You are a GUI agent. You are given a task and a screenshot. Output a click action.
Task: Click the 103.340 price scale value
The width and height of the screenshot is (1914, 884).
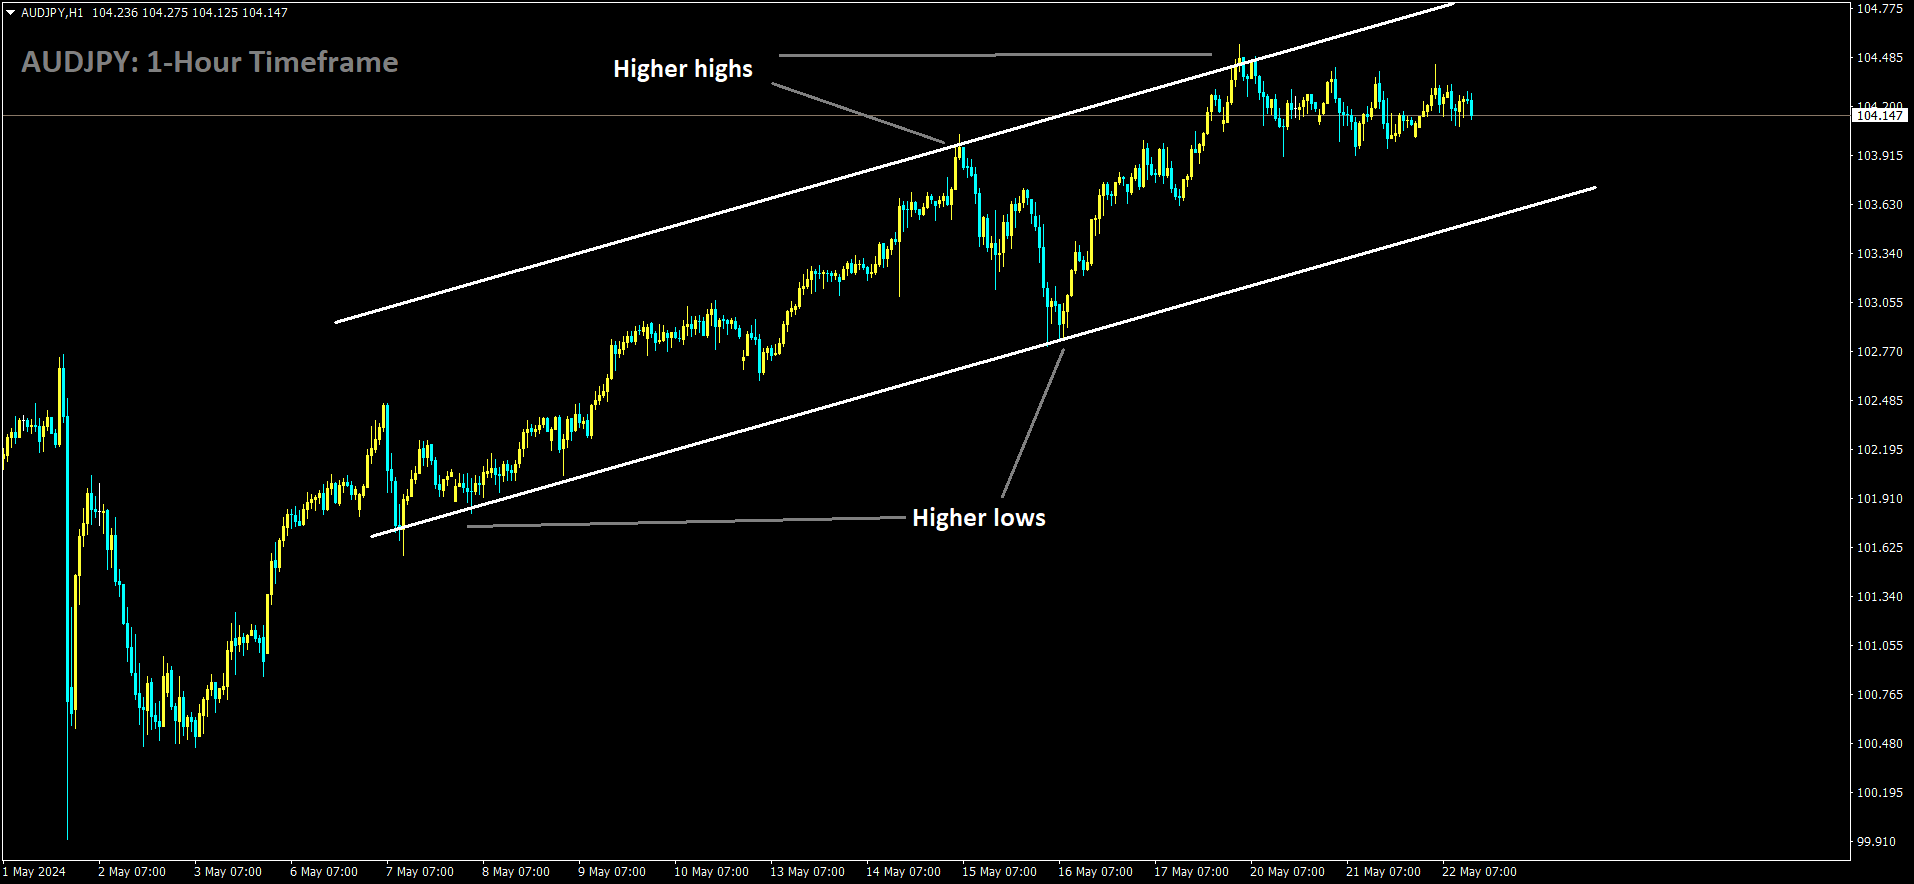1880,254
